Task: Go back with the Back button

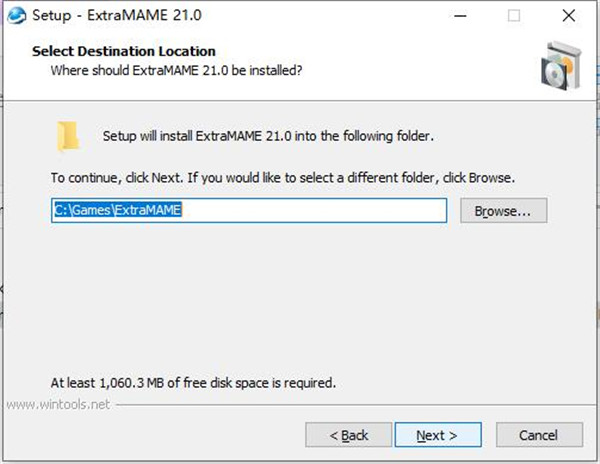Action: tap(349, 435)
